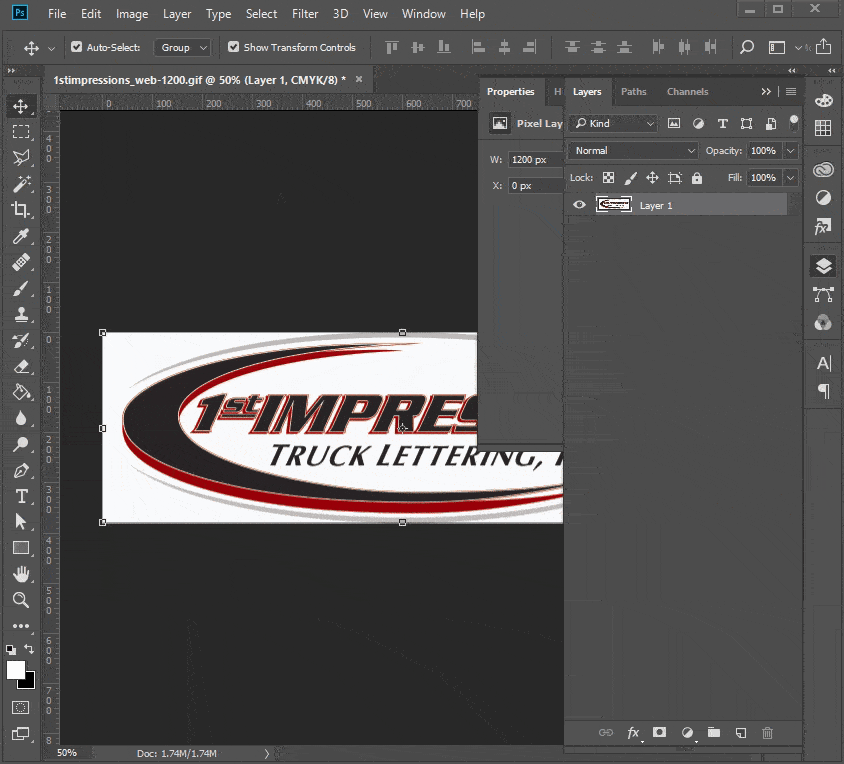Toggle type layer filter
This screenshot has width=844, height=764.
tap(722, 123)
